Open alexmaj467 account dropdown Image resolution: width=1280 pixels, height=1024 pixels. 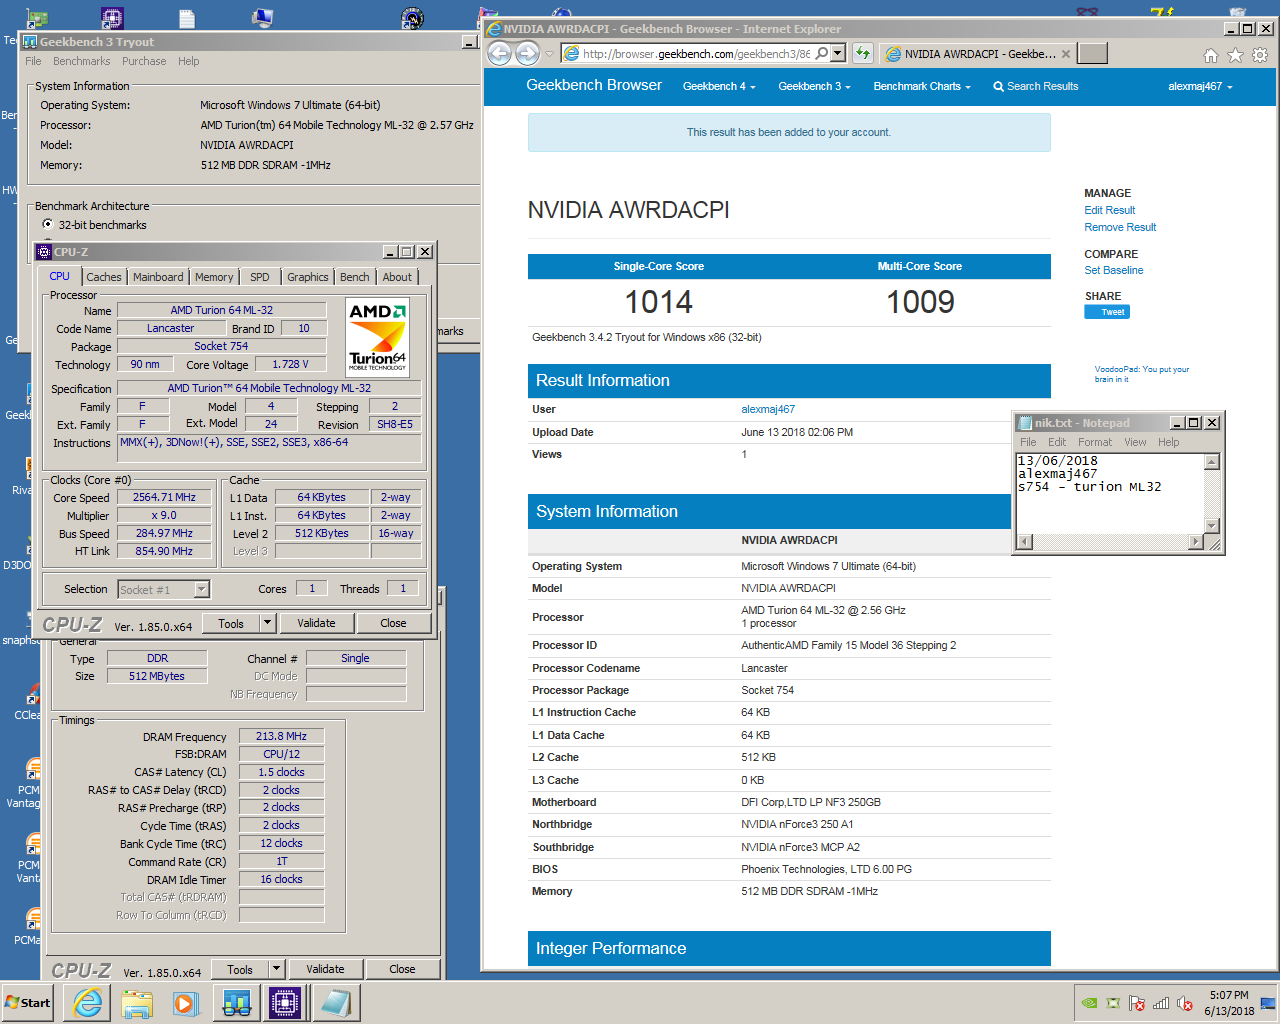[x=1200, y=86]
